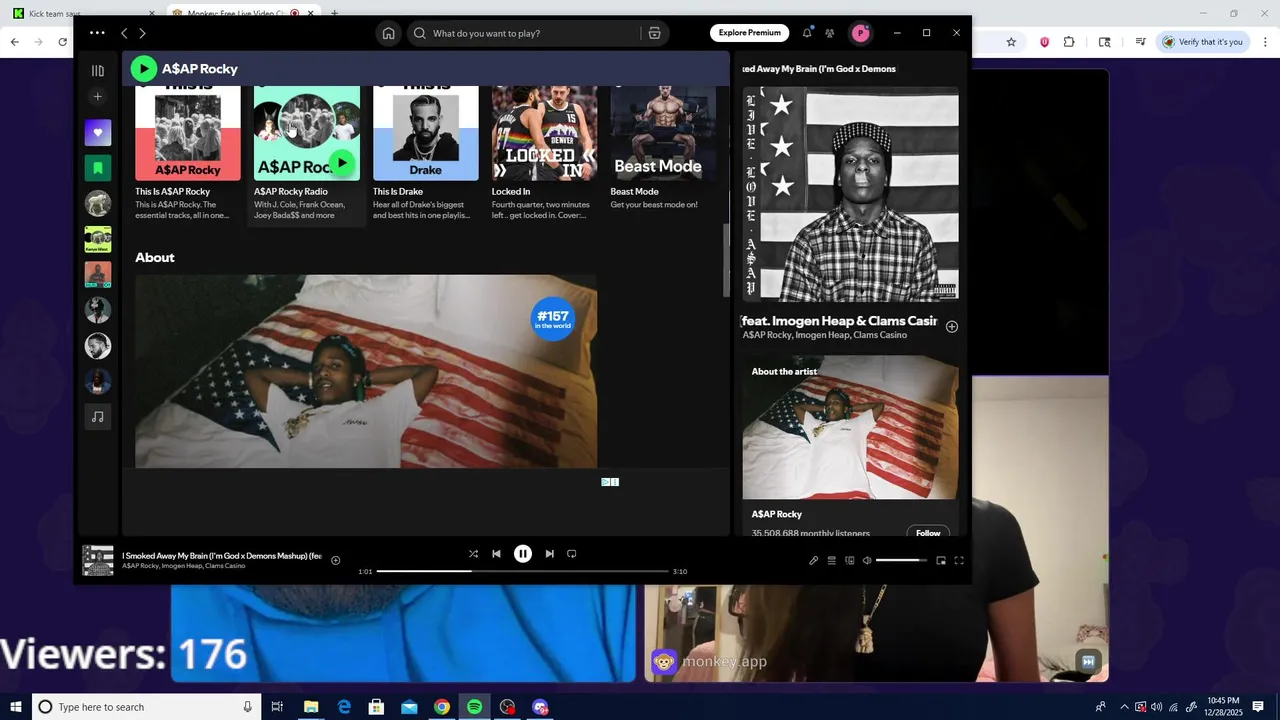Click the 'A$AP Rocky, Imogen Heap, Clams Casino' artists link in the right panel
Viewport: 1280px width, 720px height.
coord(825,335)
